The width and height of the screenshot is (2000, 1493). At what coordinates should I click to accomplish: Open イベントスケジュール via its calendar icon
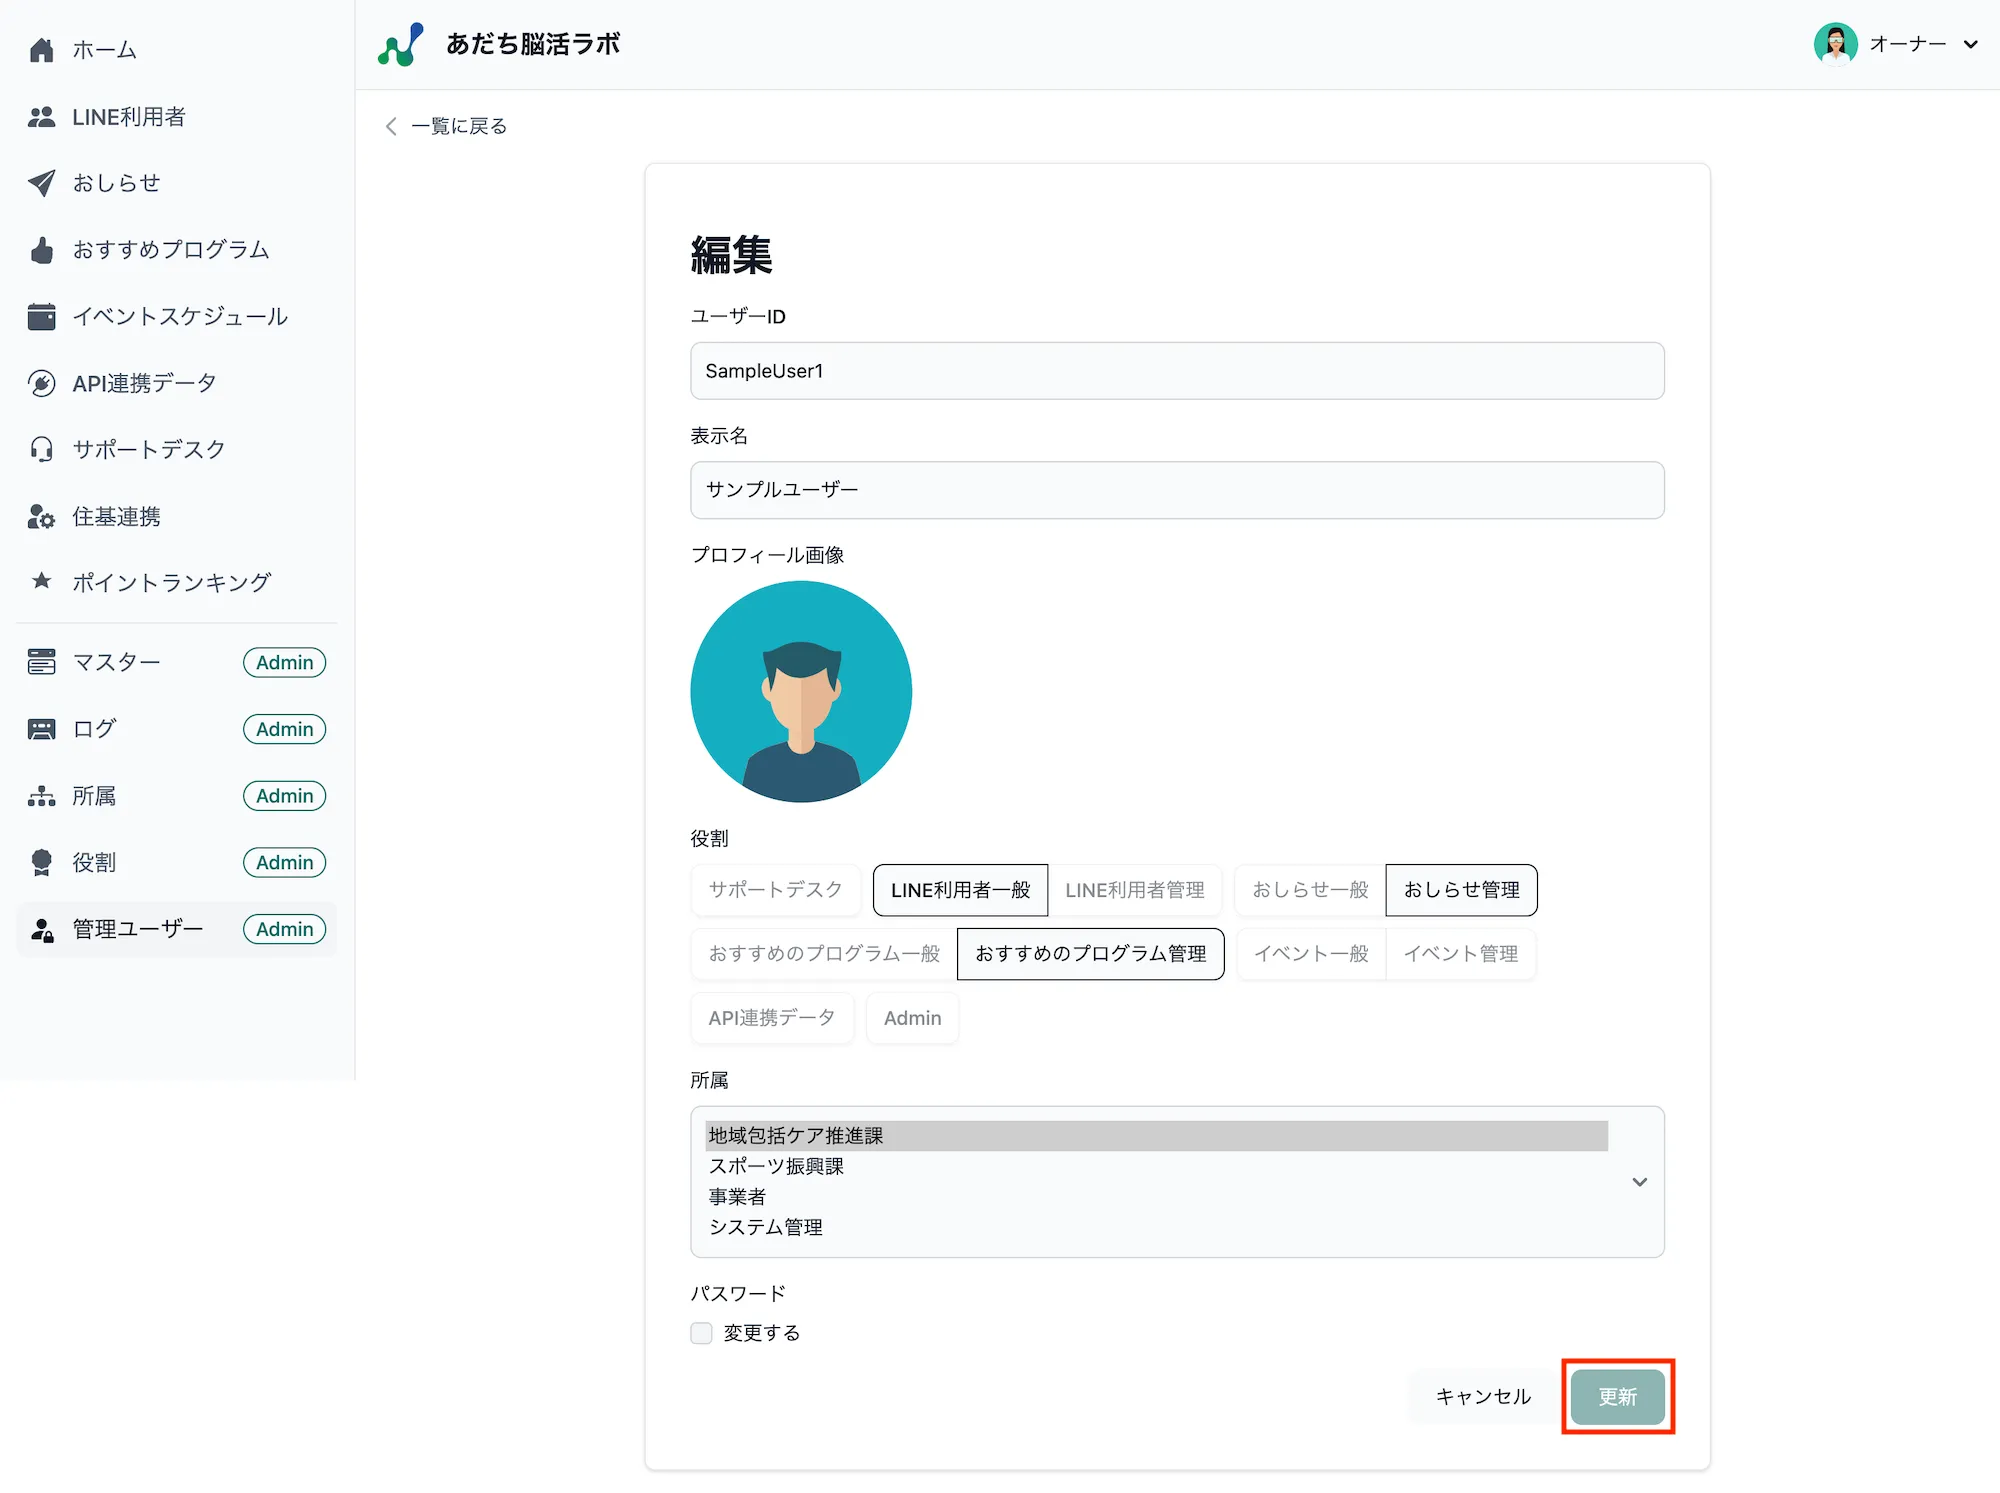click(41, 316)
